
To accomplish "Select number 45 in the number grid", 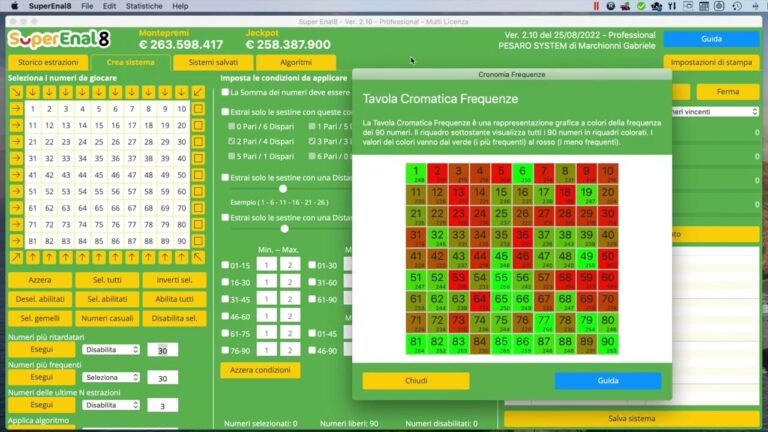I will [x=99, y=175].
